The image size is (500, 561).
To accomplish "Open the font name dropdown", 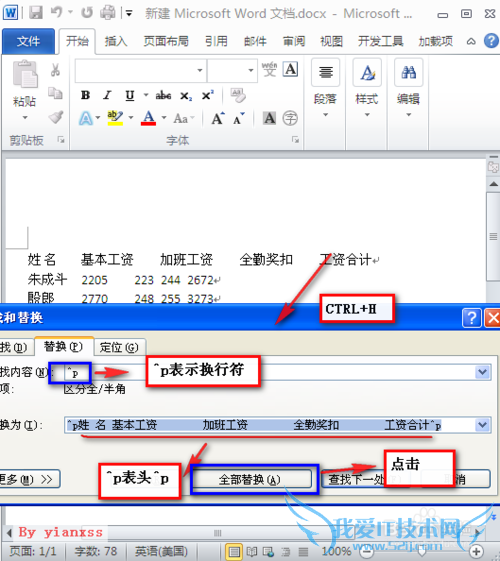I will pyautogui.click(x=200, y=70).
